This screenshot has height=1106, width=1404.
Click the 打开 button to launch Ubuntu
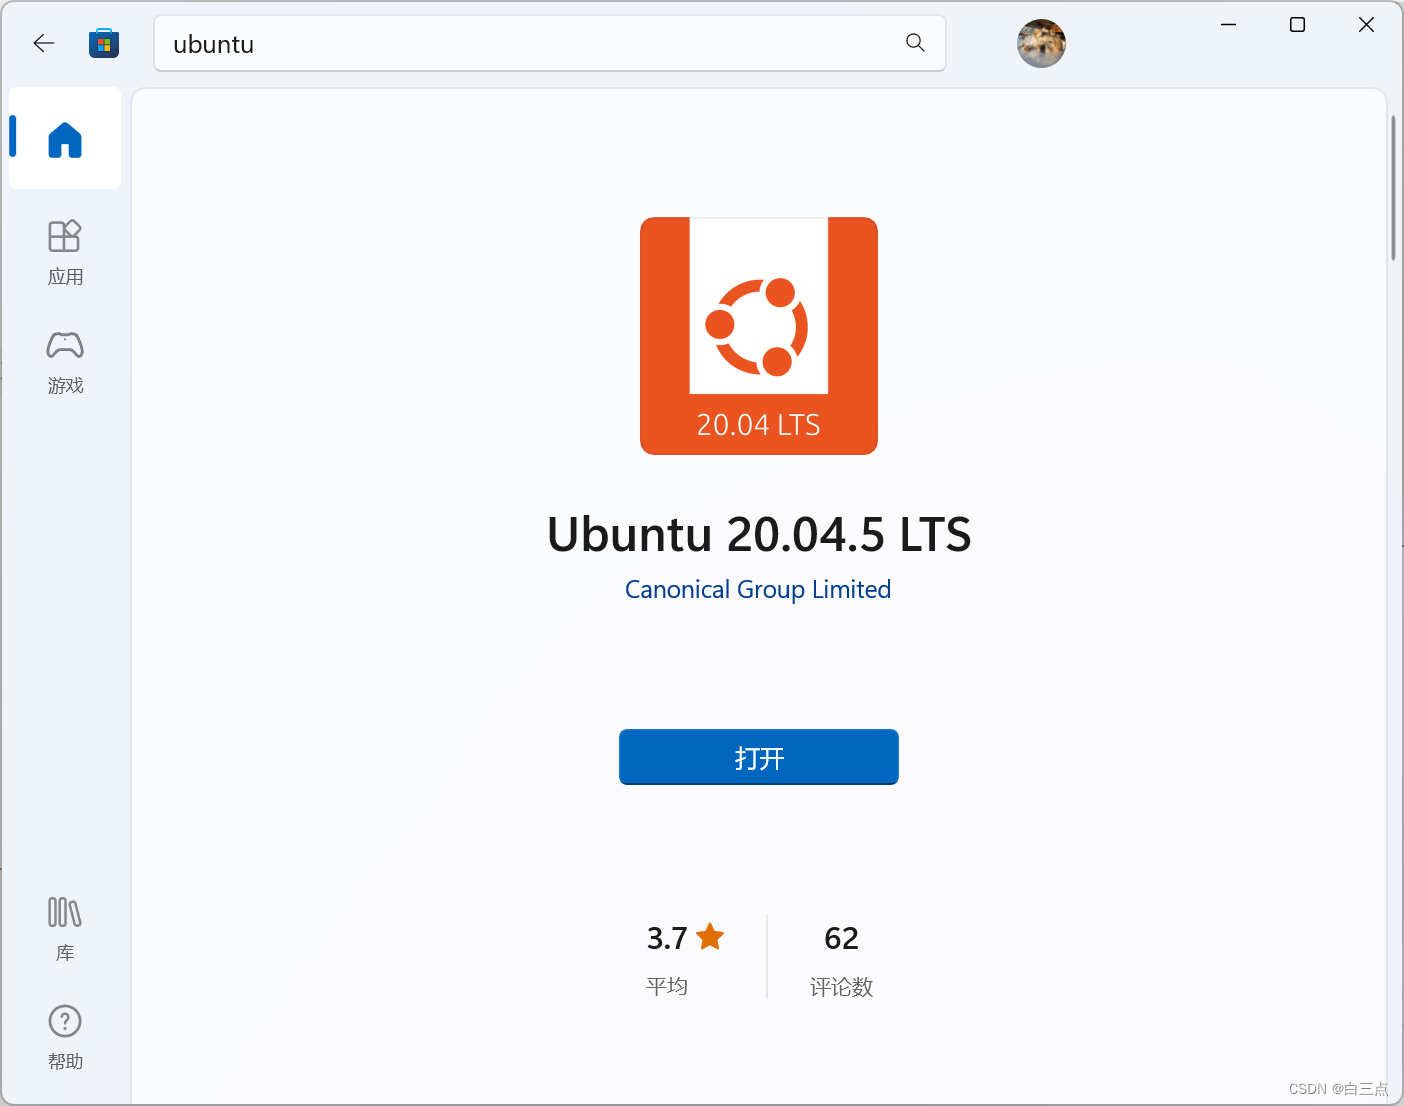pos(758,757)
